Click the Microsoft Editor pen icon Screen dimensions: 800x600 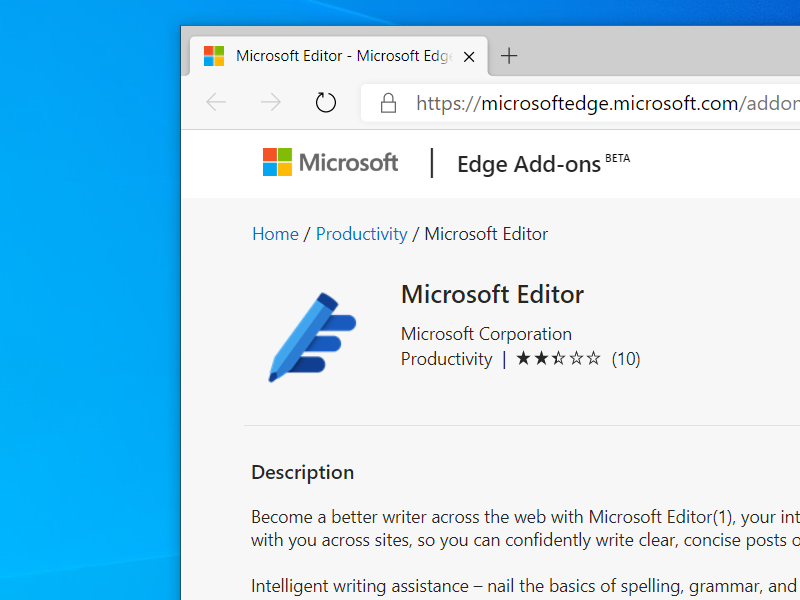[x=311, y=337]
